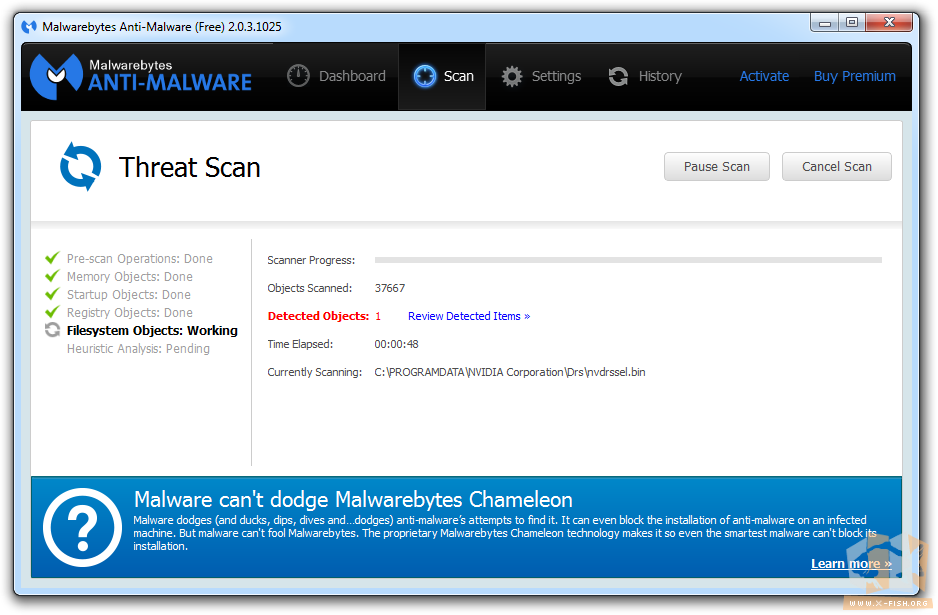Viewport: 938px width, 615px height.
Task: Cancel the threat scan
Action: point(836,166)
